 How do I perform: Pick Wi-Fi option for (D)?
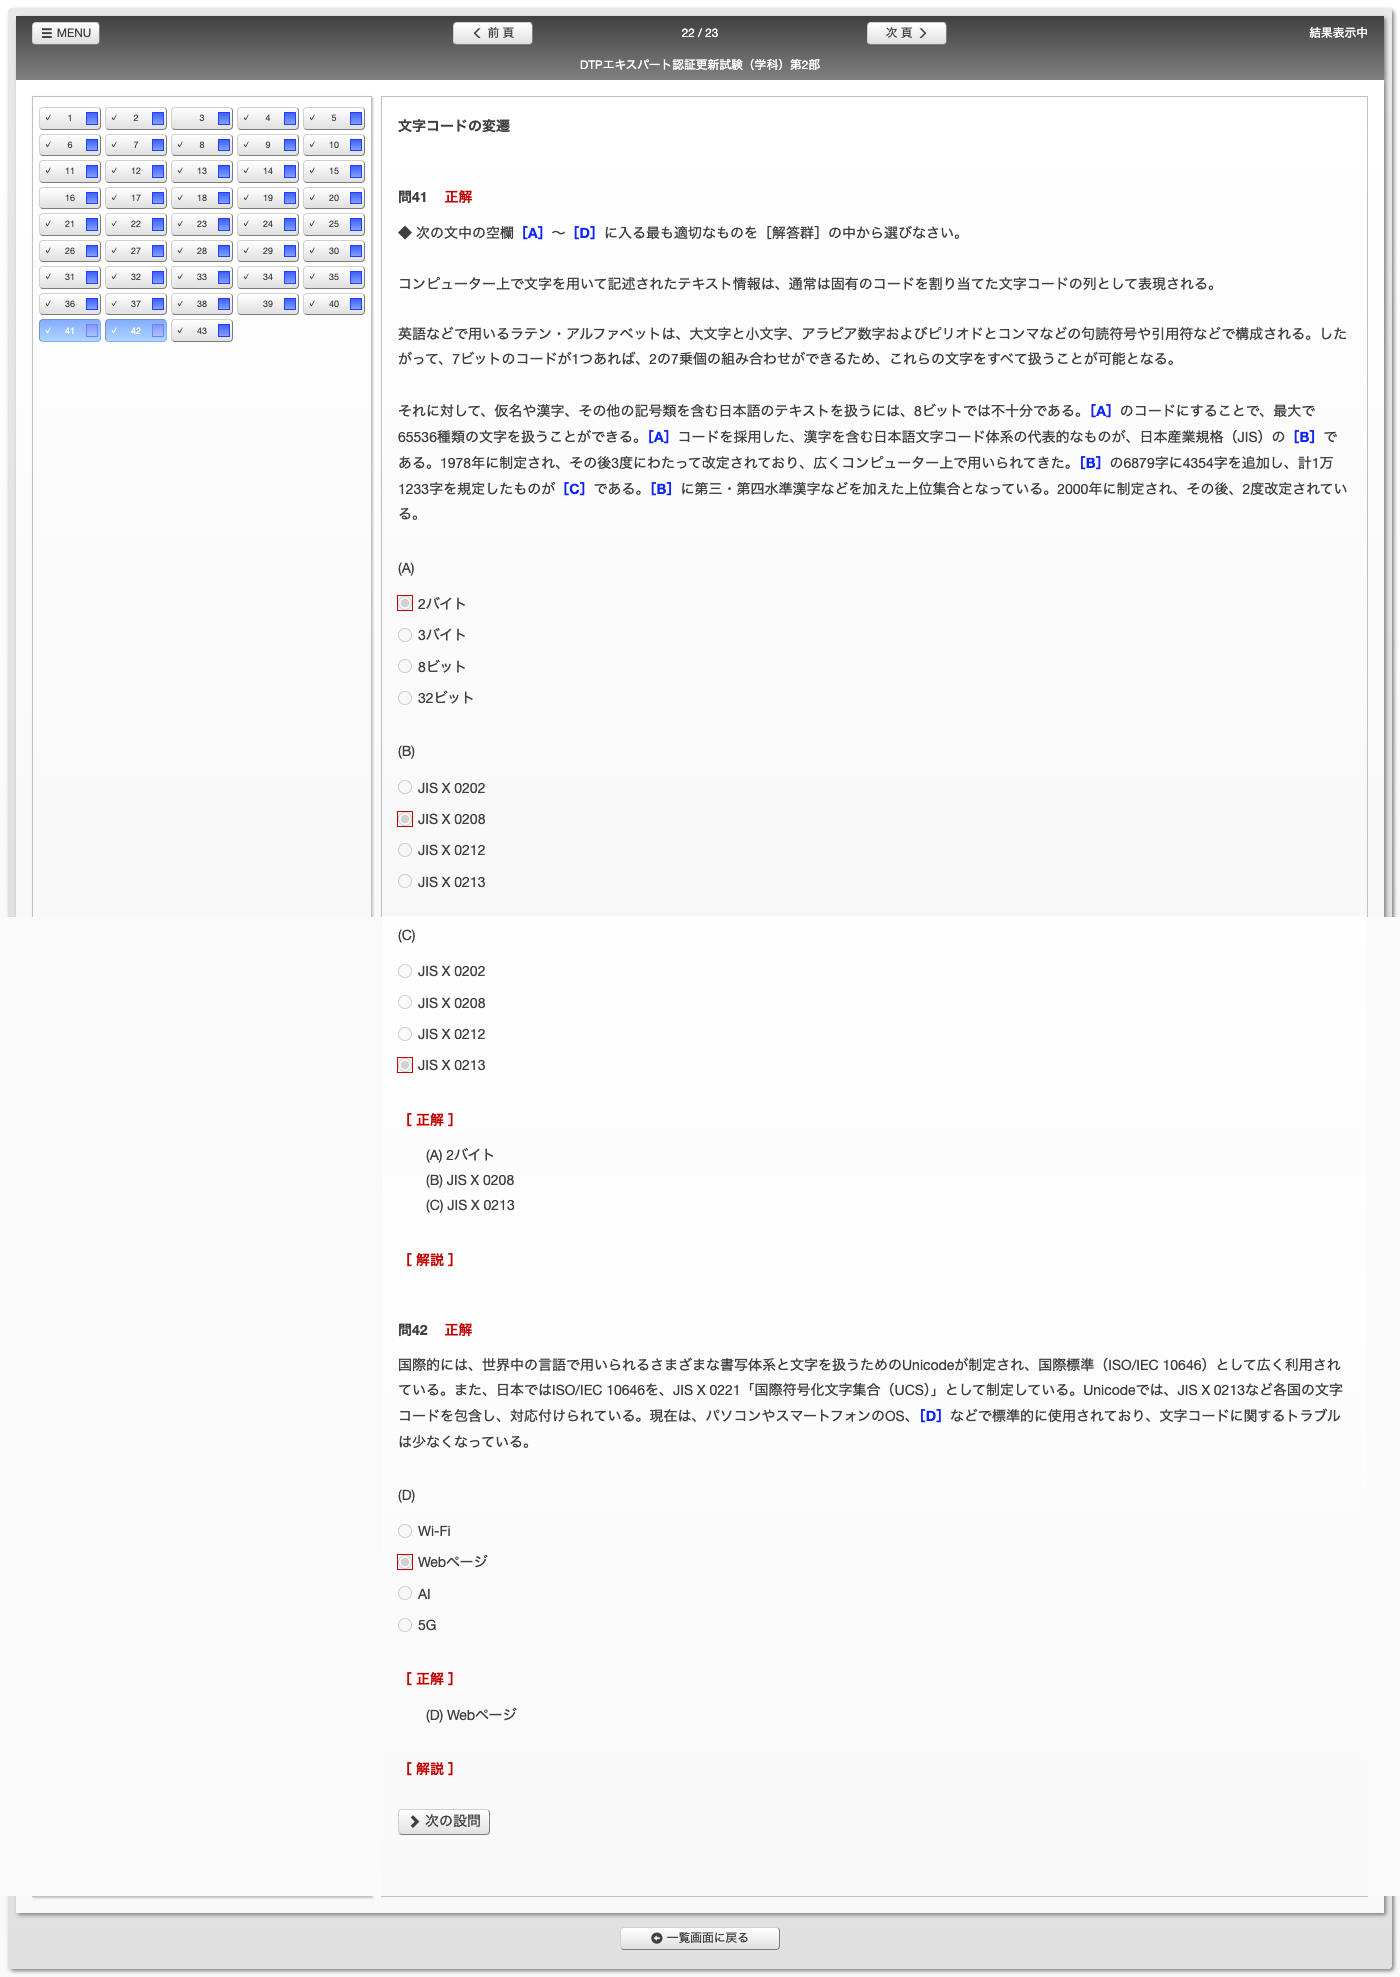point(405,1531)
